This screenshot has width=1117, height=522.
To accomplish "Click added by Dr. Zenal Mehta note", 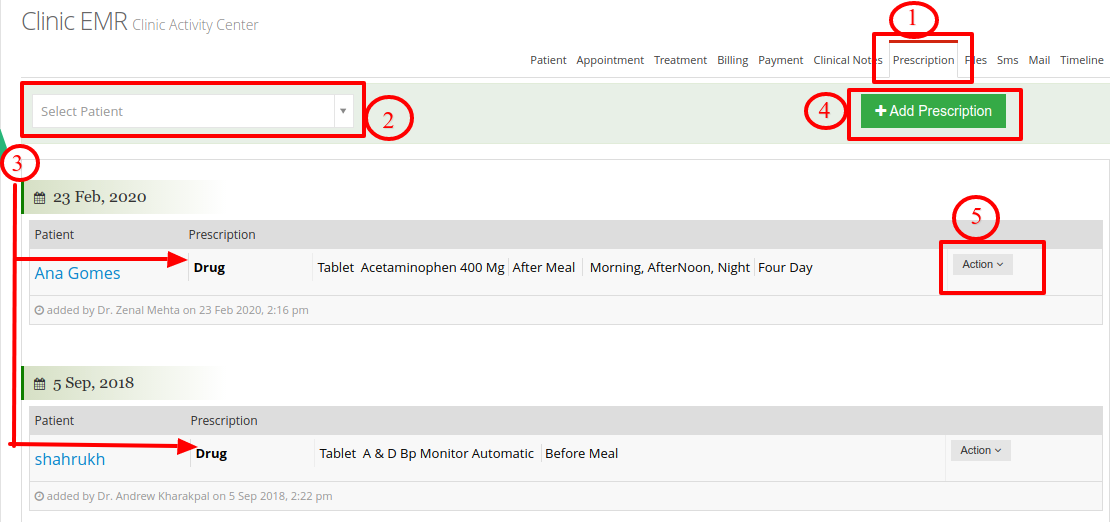I will [x=177, y=310].
